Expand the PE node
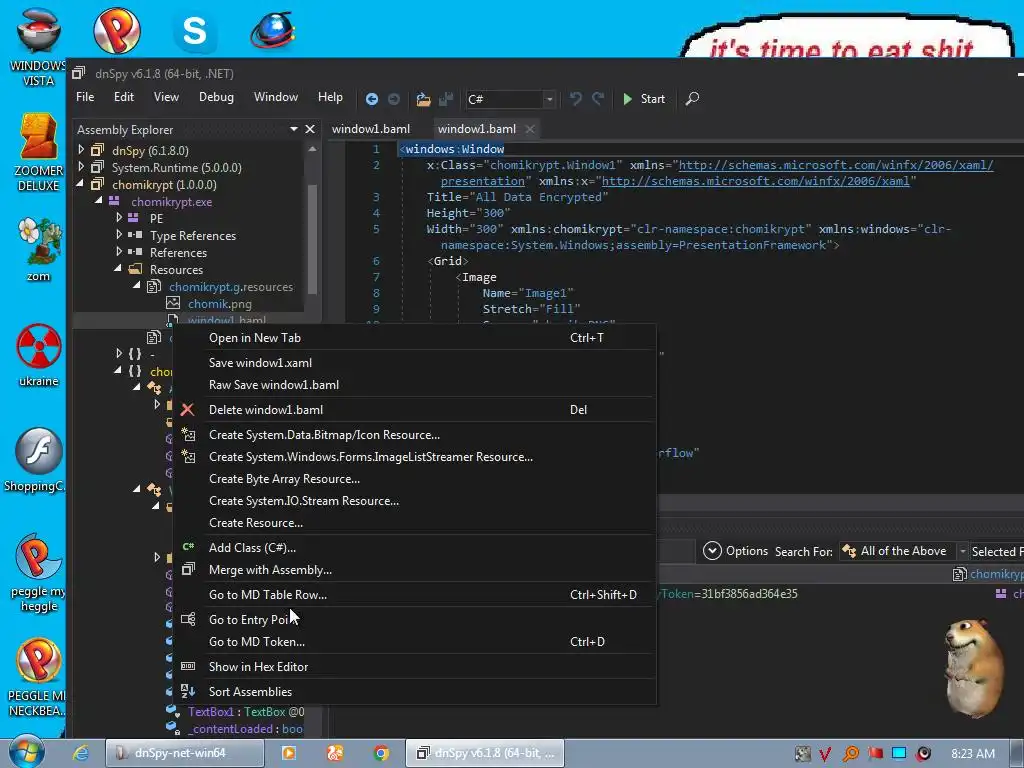 pos(119,217)
